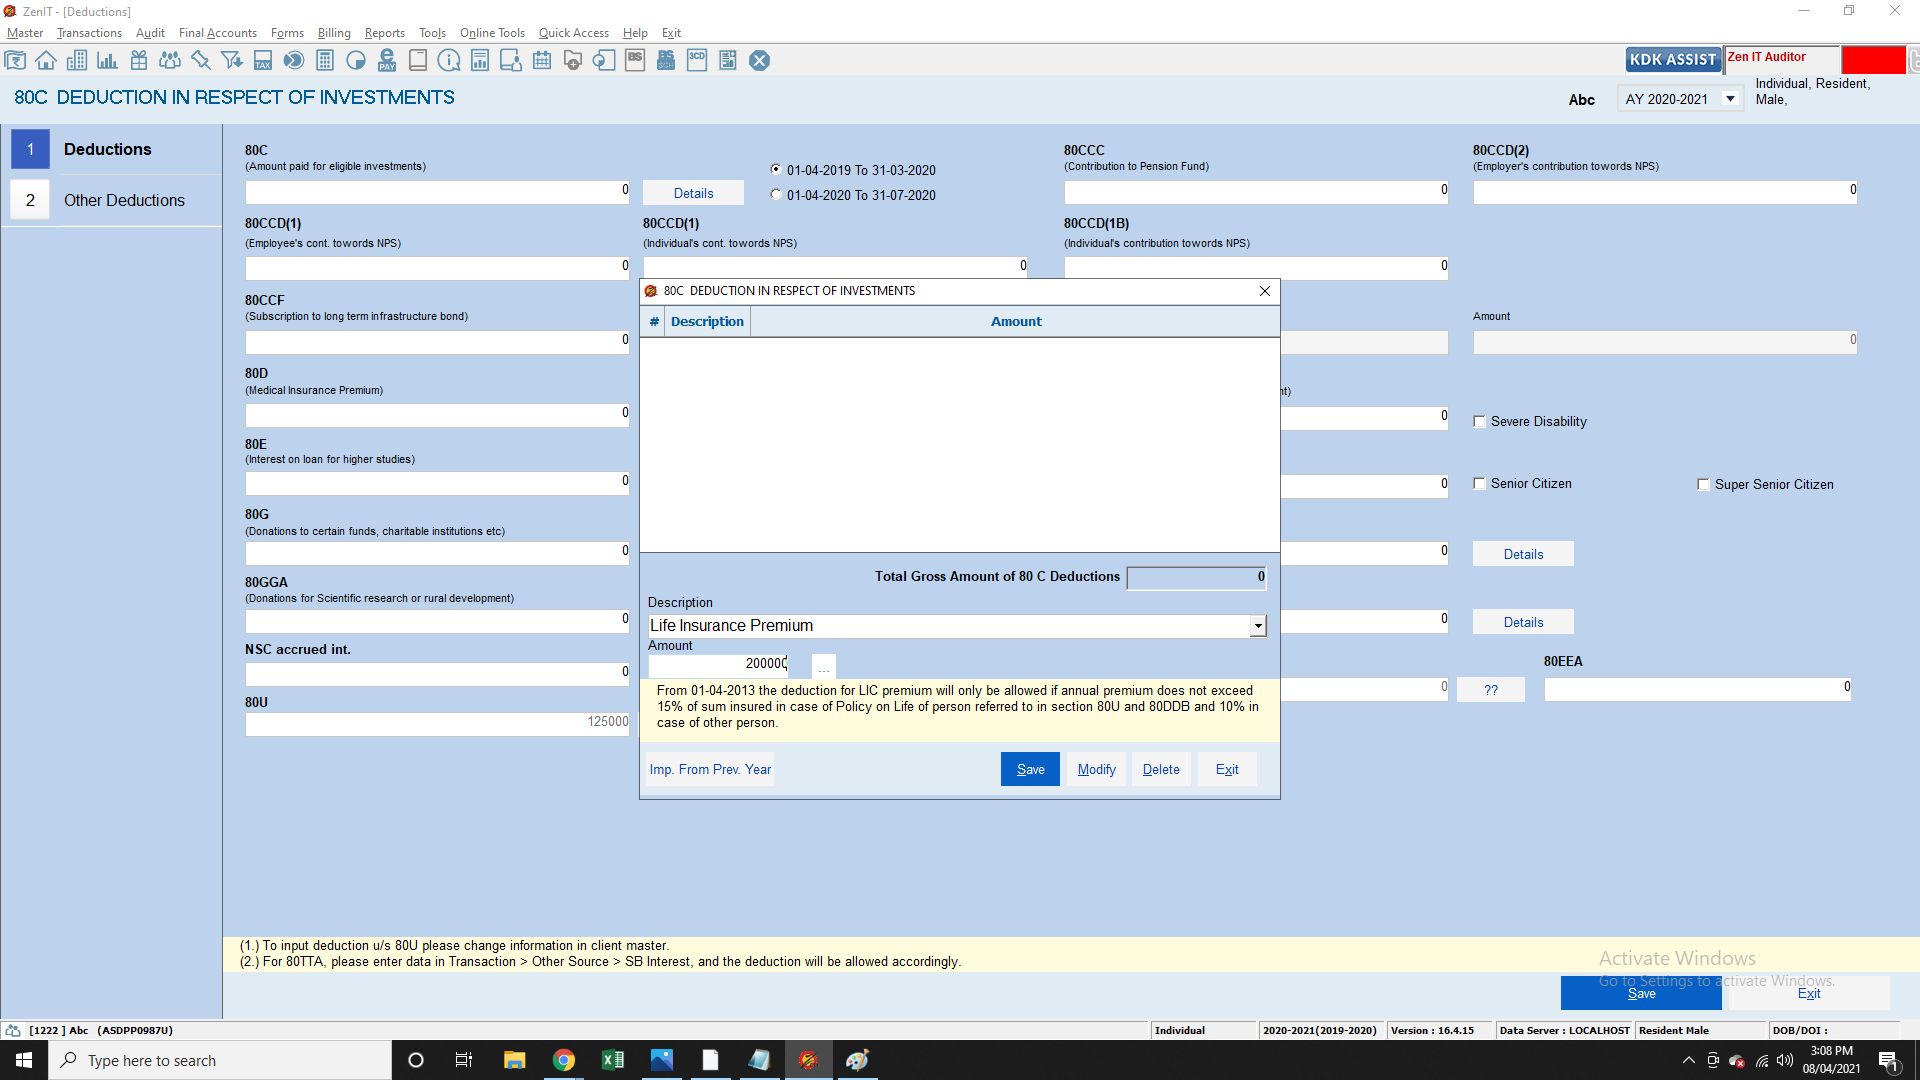Click the bar chart toolbar icon

click(107, 61)
